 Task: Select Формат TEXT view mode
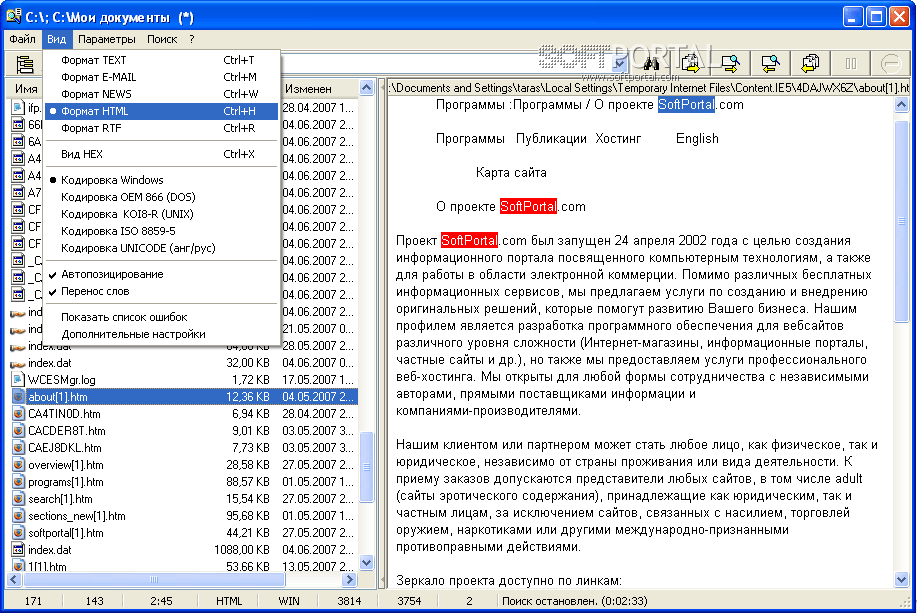(x=161, y=60)
